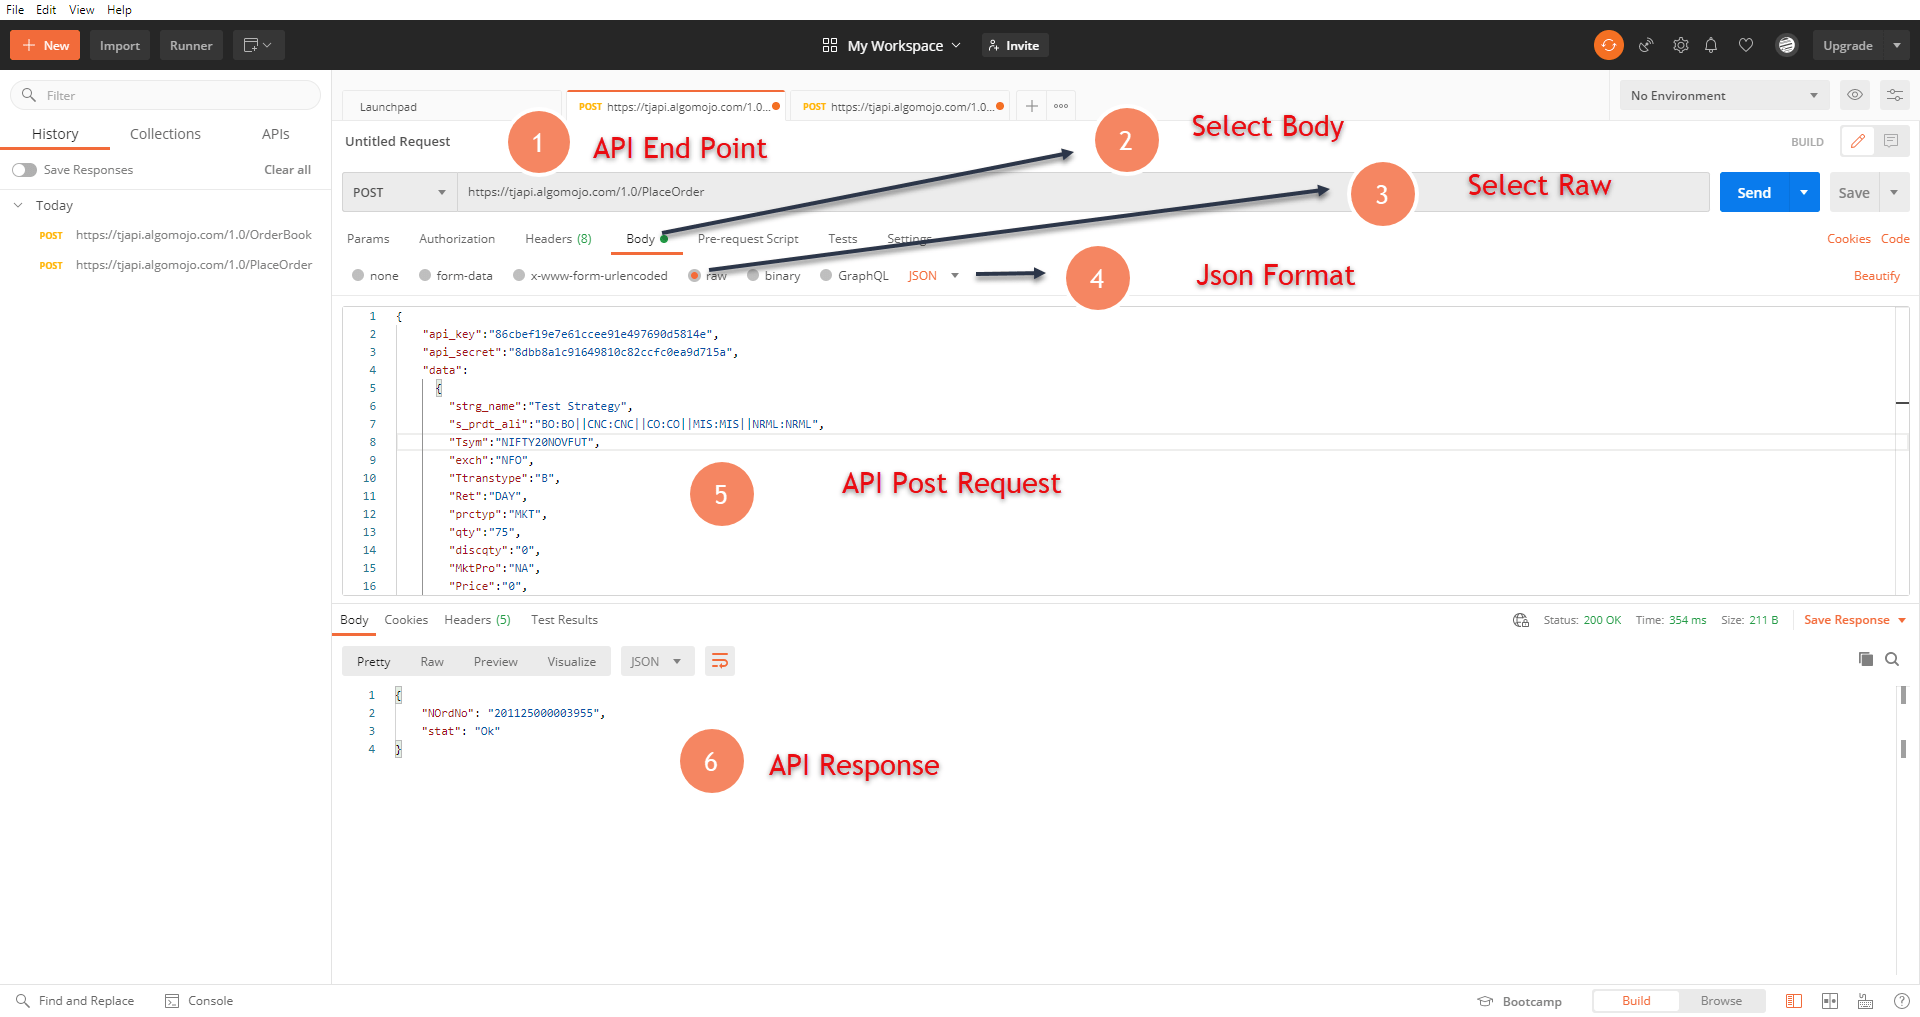Screen dimensions: 1920x1017
Task: Open search in response with magnifier icon
Action: pyautogui.click(x=1892, y=660)
